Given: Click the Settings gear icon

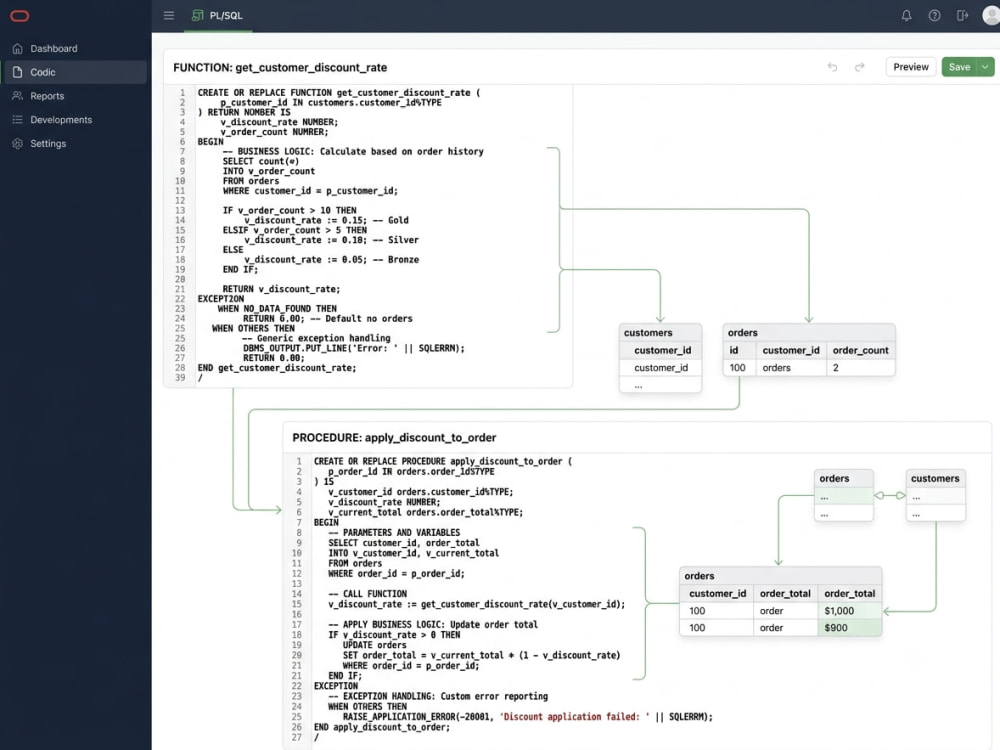Looking at the screenshot, I should click(18, 143).
